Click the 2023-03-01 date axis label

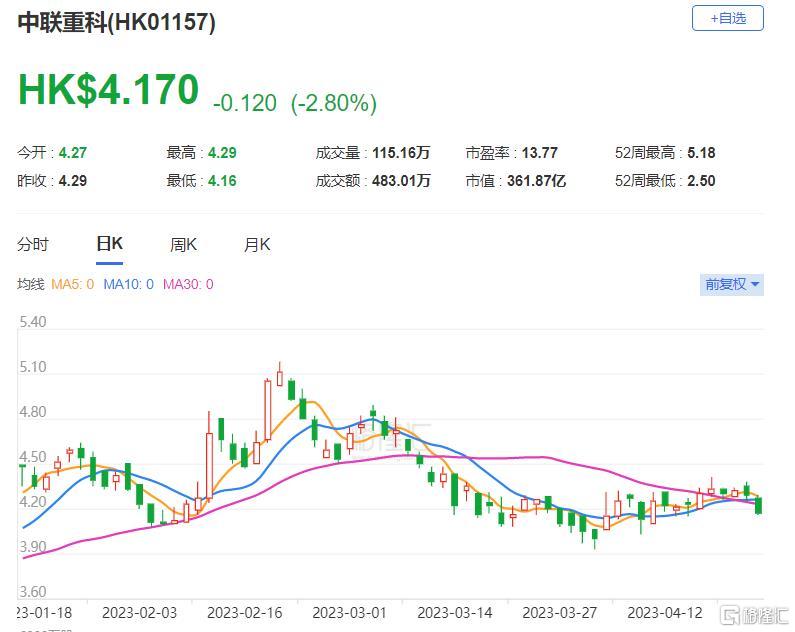(349, 613)
